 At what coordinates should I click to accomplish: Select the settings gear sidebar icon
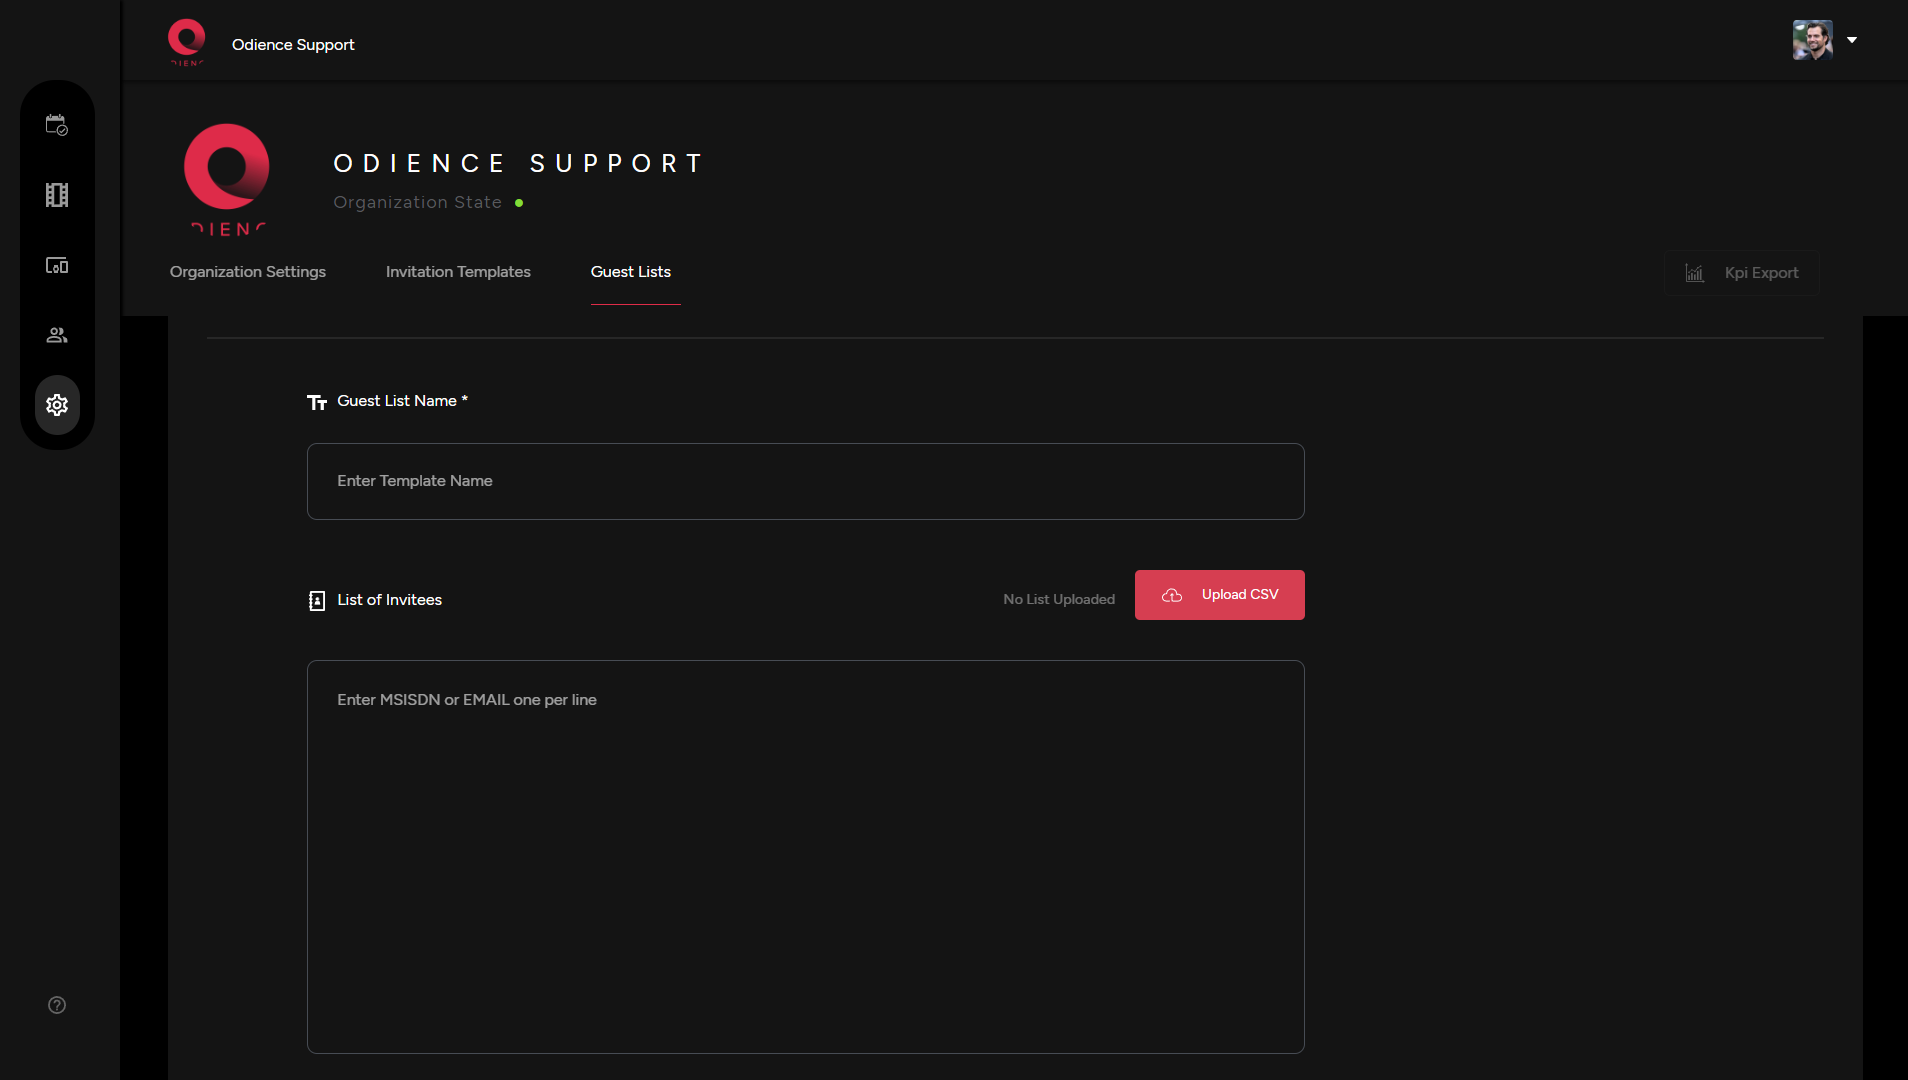tap(57, 405)
